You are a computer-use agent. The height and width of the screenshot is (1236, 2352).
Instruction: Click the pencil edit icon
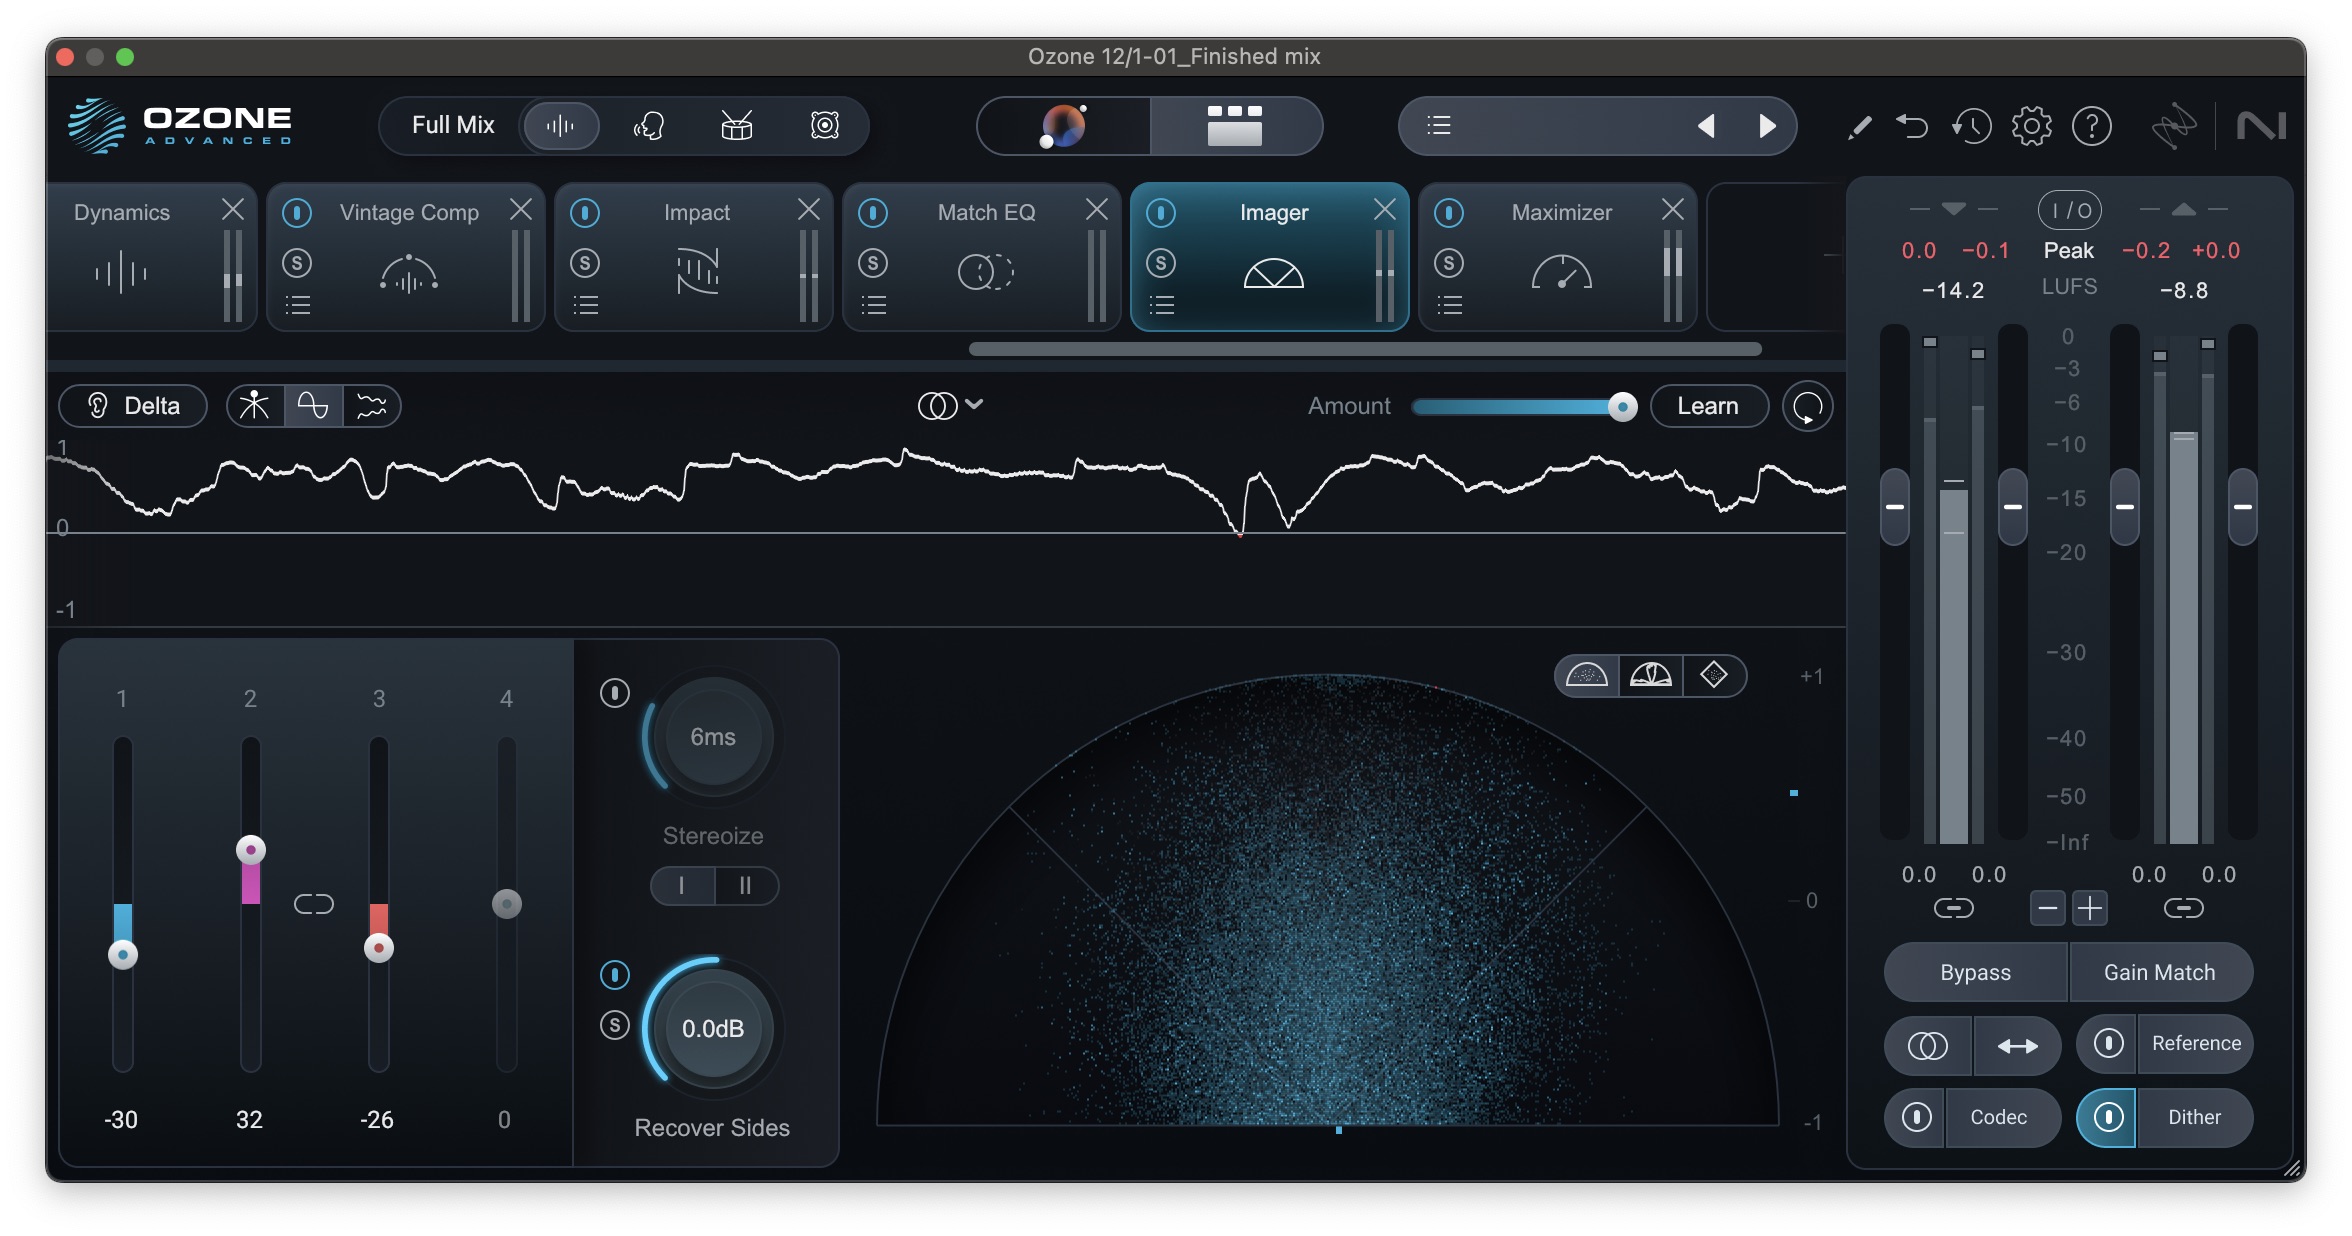point(1859,127)
